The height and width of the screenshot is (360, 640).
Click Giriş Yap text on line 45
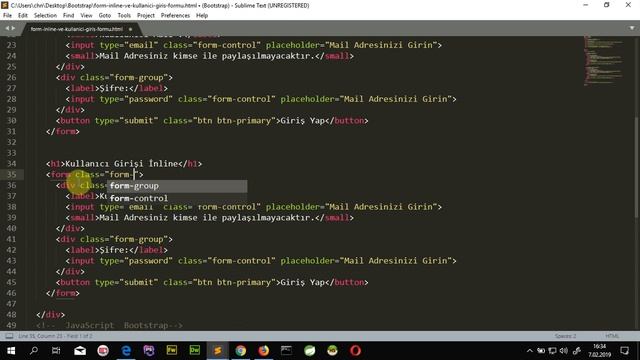pyautogui.click(x=302, y=282)
